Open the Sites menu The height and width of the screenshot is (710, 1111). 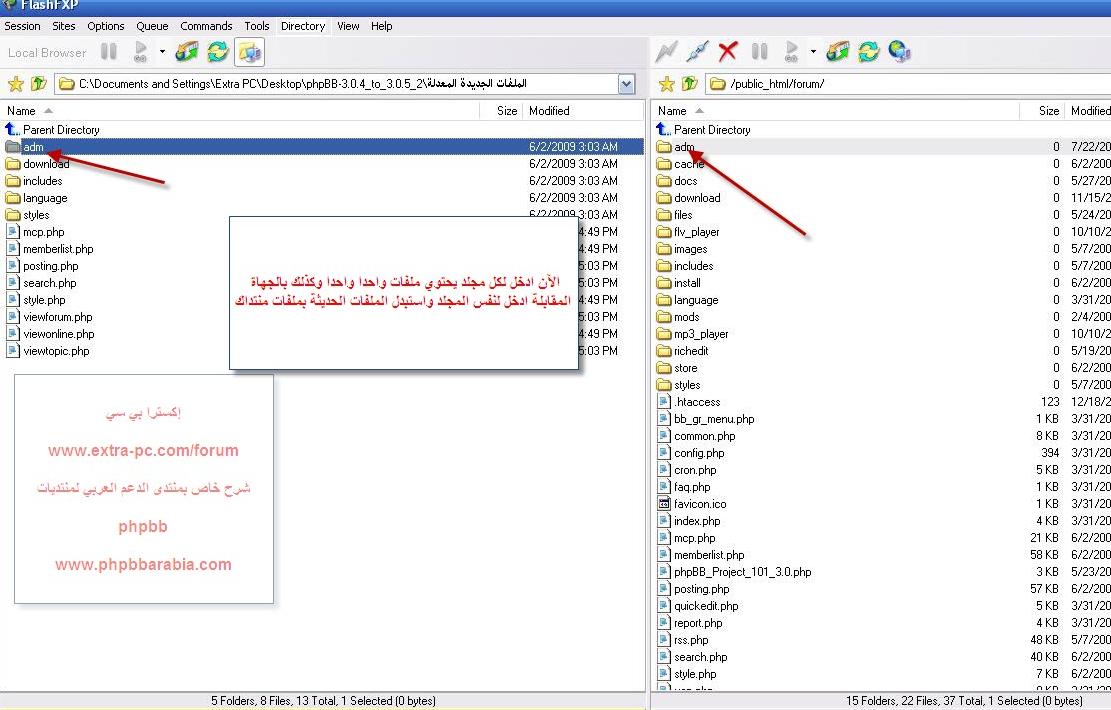coord(64,26)
